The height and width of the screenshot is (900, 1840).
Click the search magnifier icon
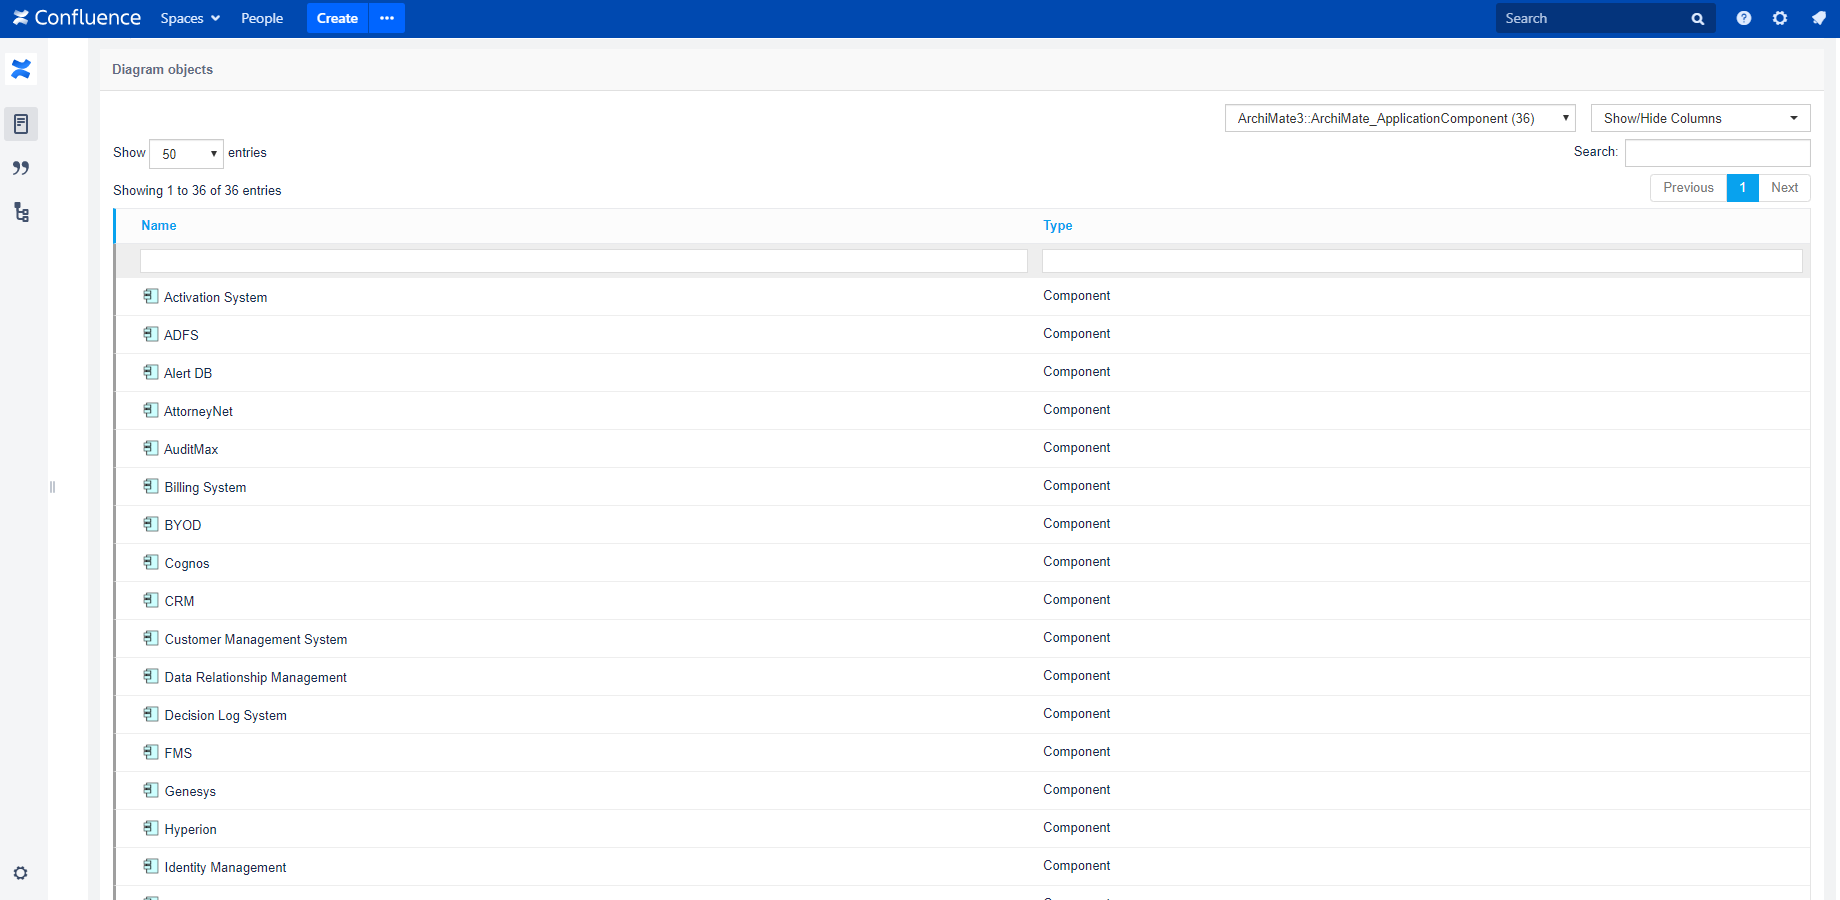(1697, 19)
